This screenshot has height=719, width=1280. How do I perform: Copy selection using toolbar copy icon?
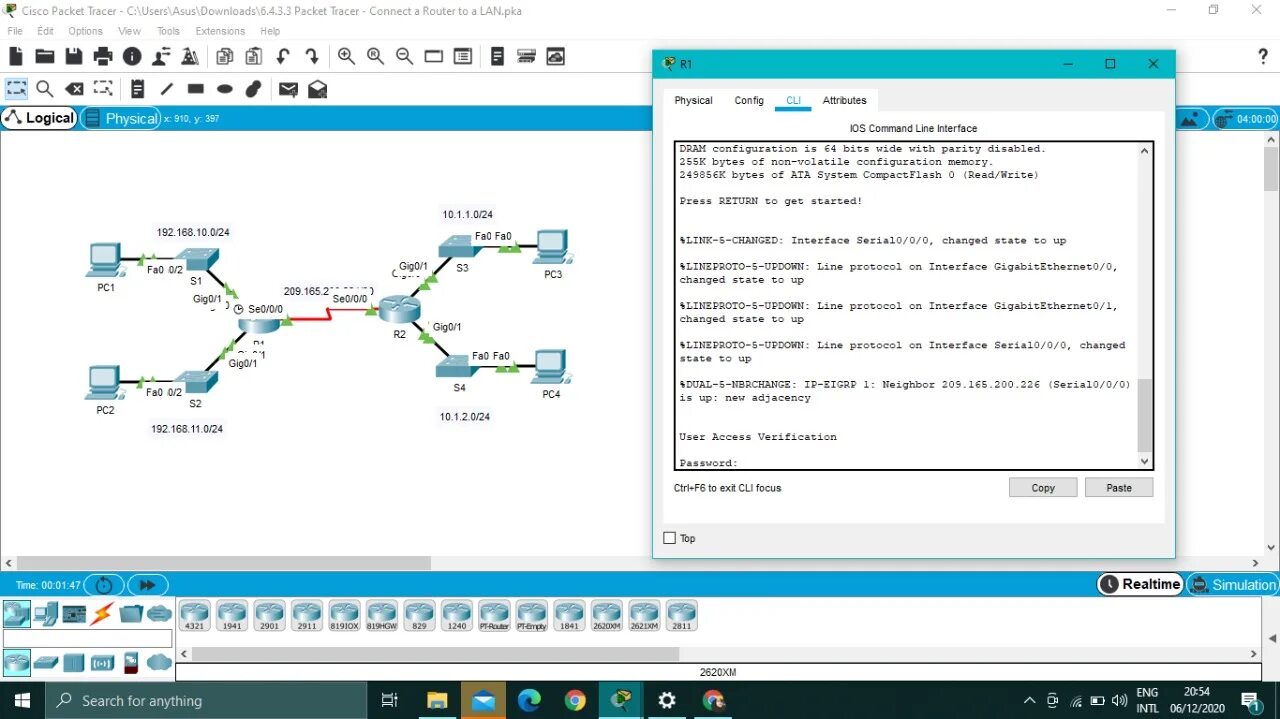click(x=225, y=57)
